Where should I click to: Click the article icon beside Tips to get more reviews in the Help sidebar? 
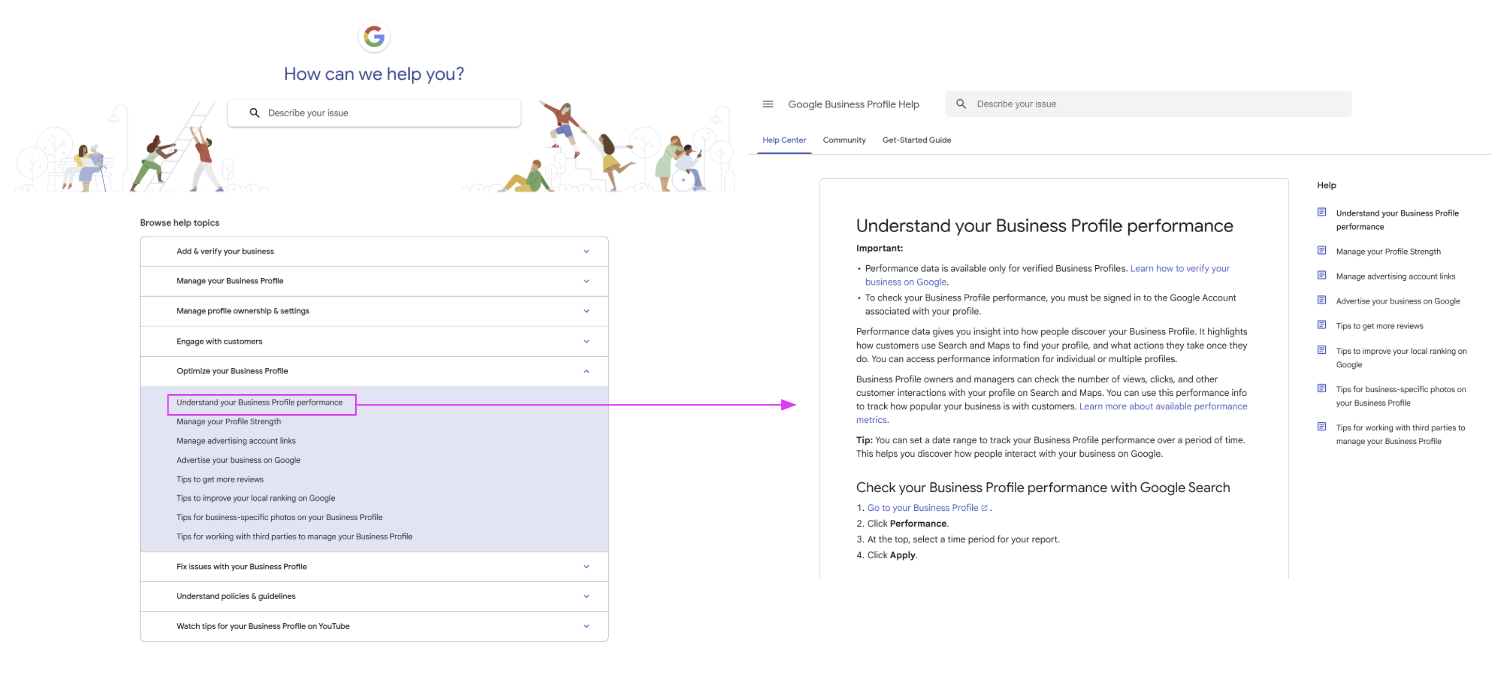coord(1321,325)
